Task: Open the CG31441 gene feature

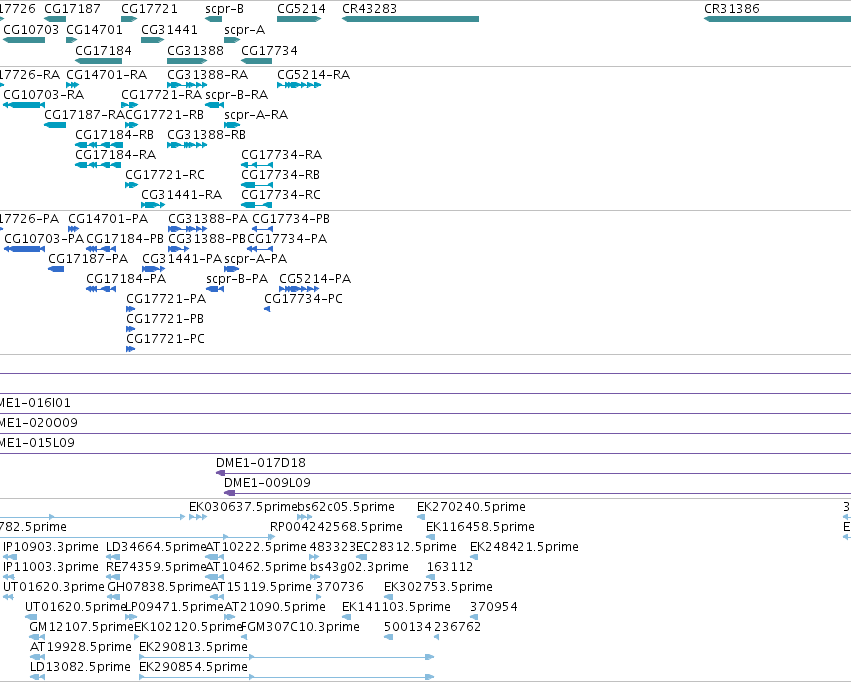Action: coord(153,40)
